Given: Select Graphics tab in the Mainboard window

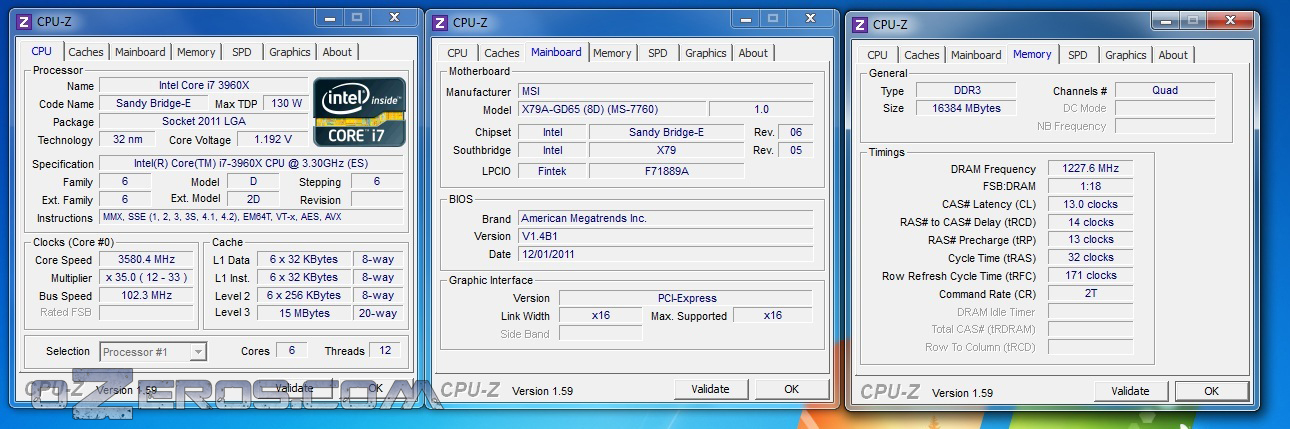Looking at the screenshot, I should click(706, 53).
